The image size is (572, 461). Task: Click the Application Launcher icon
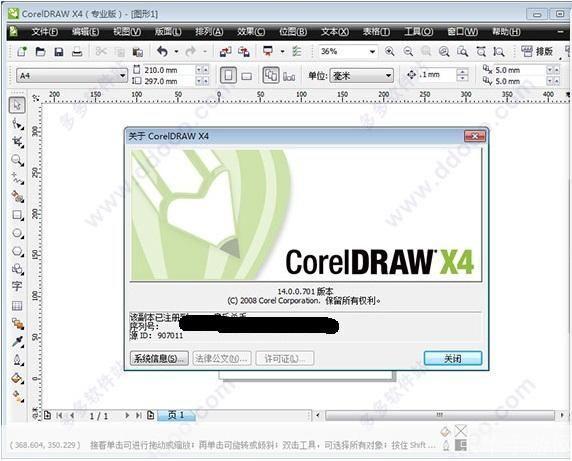click(x=268, y=51)
